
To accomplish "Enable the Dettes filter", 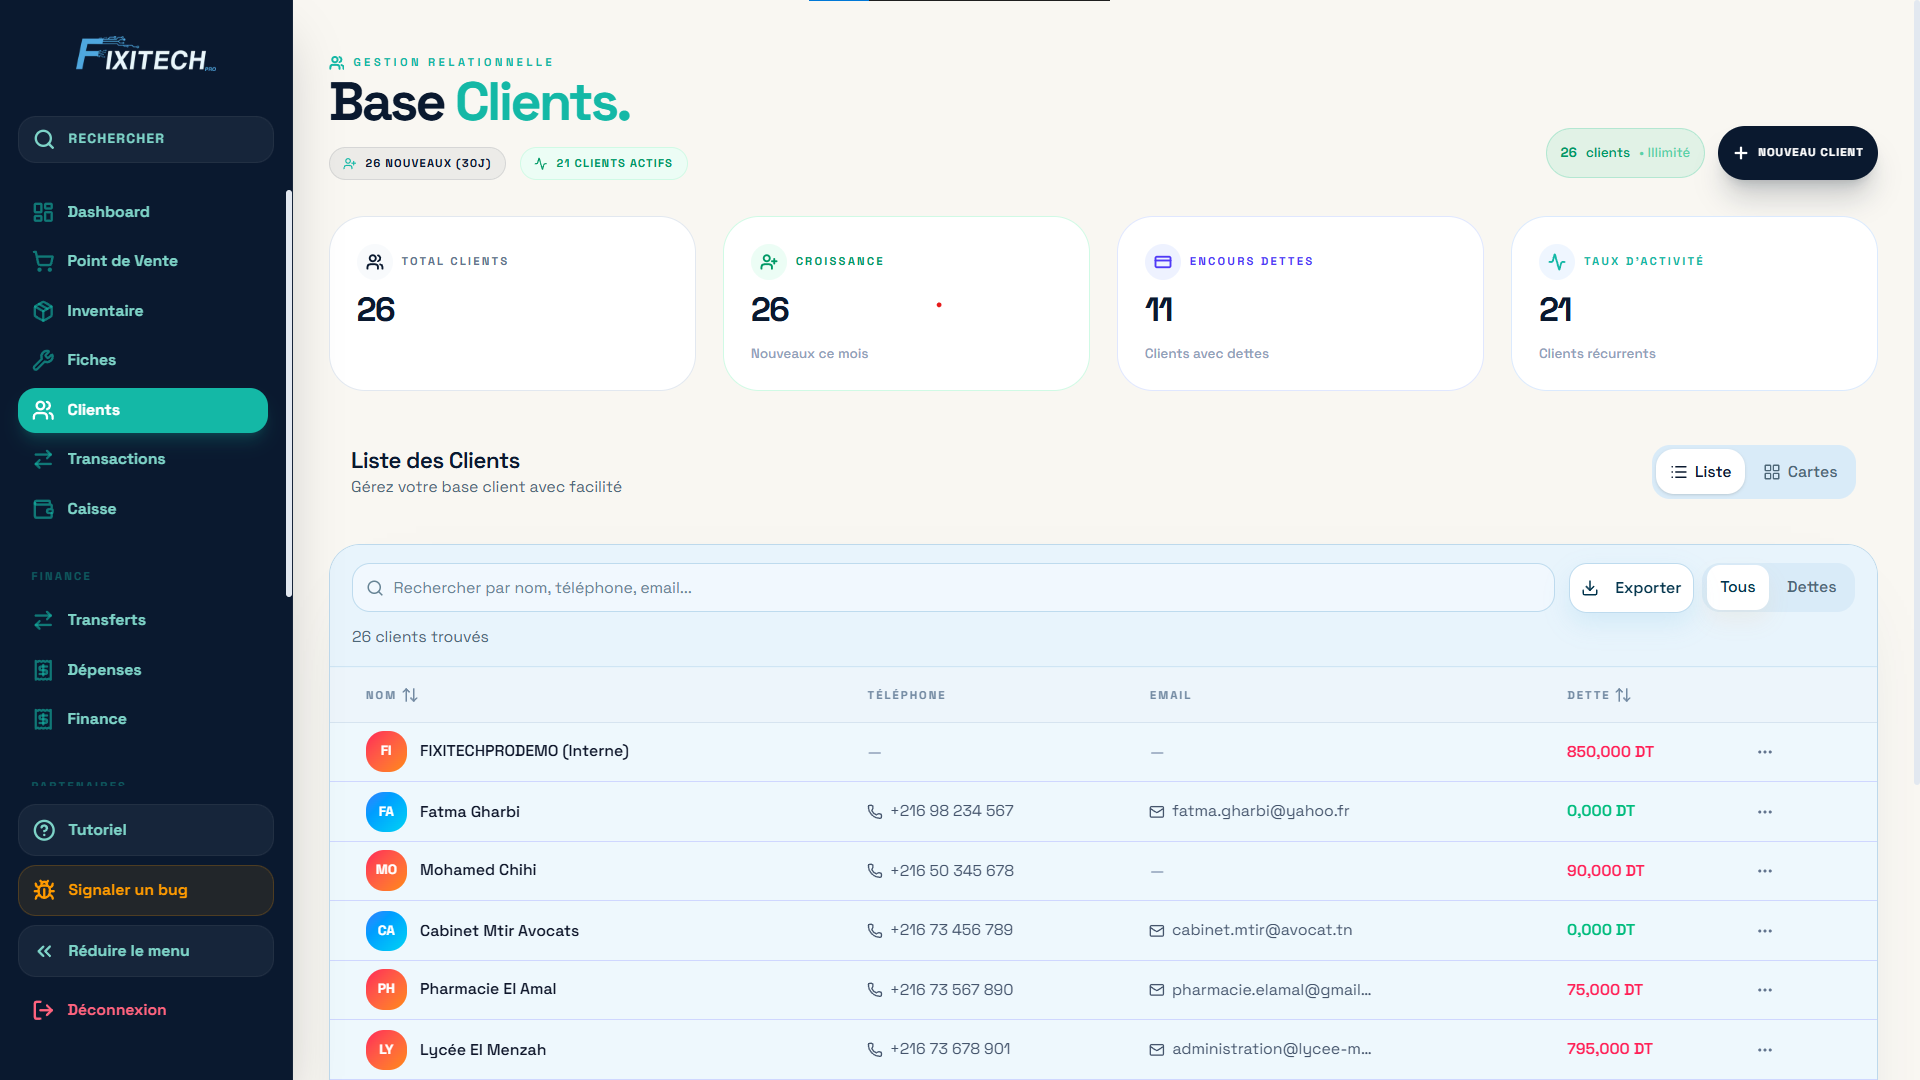I will [x=1811, y=587].
